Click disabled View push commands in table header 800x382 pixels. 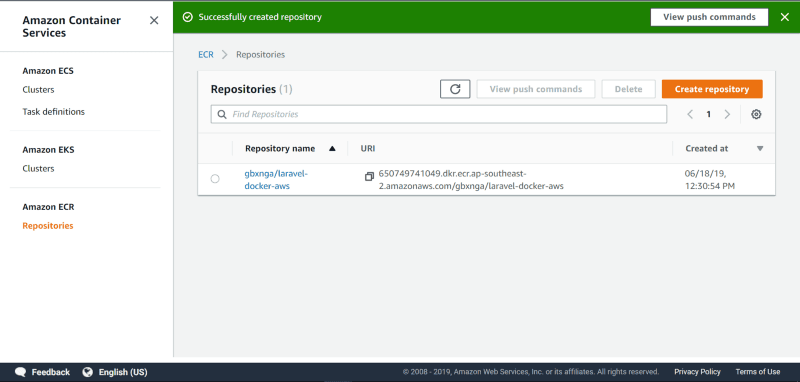pos(536,89)
